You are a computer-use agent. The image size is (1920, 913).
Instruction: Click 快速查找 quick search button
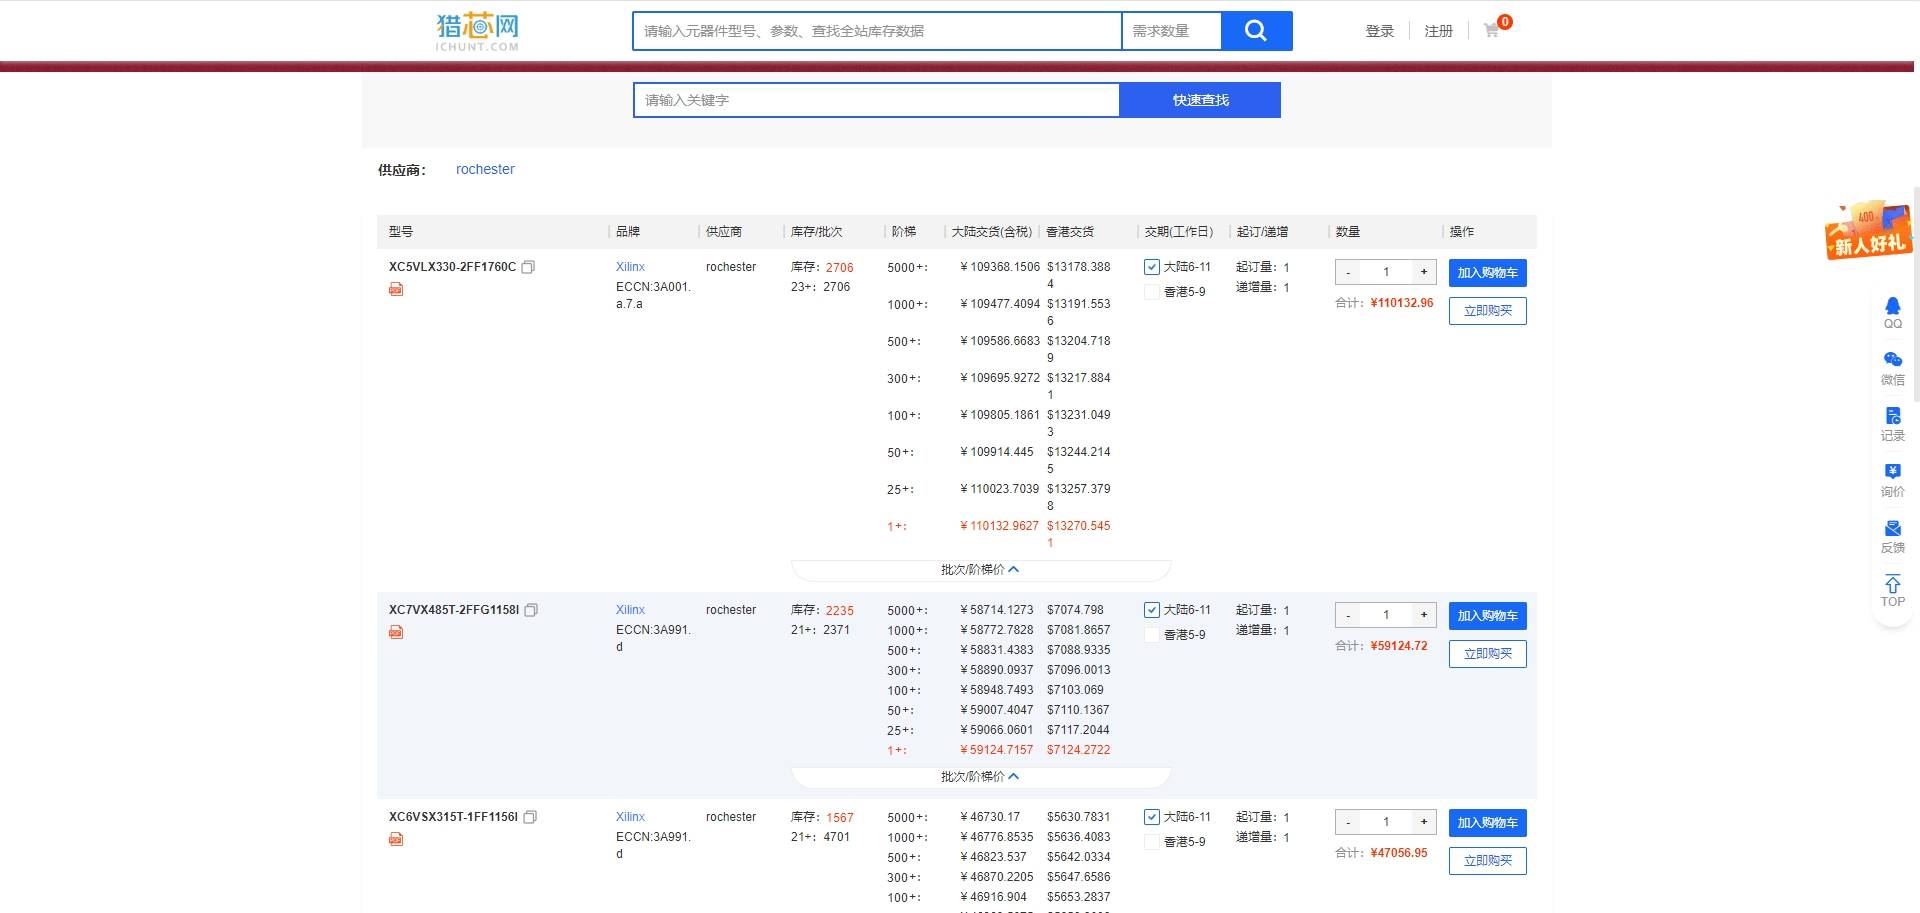click(1200, 100)
